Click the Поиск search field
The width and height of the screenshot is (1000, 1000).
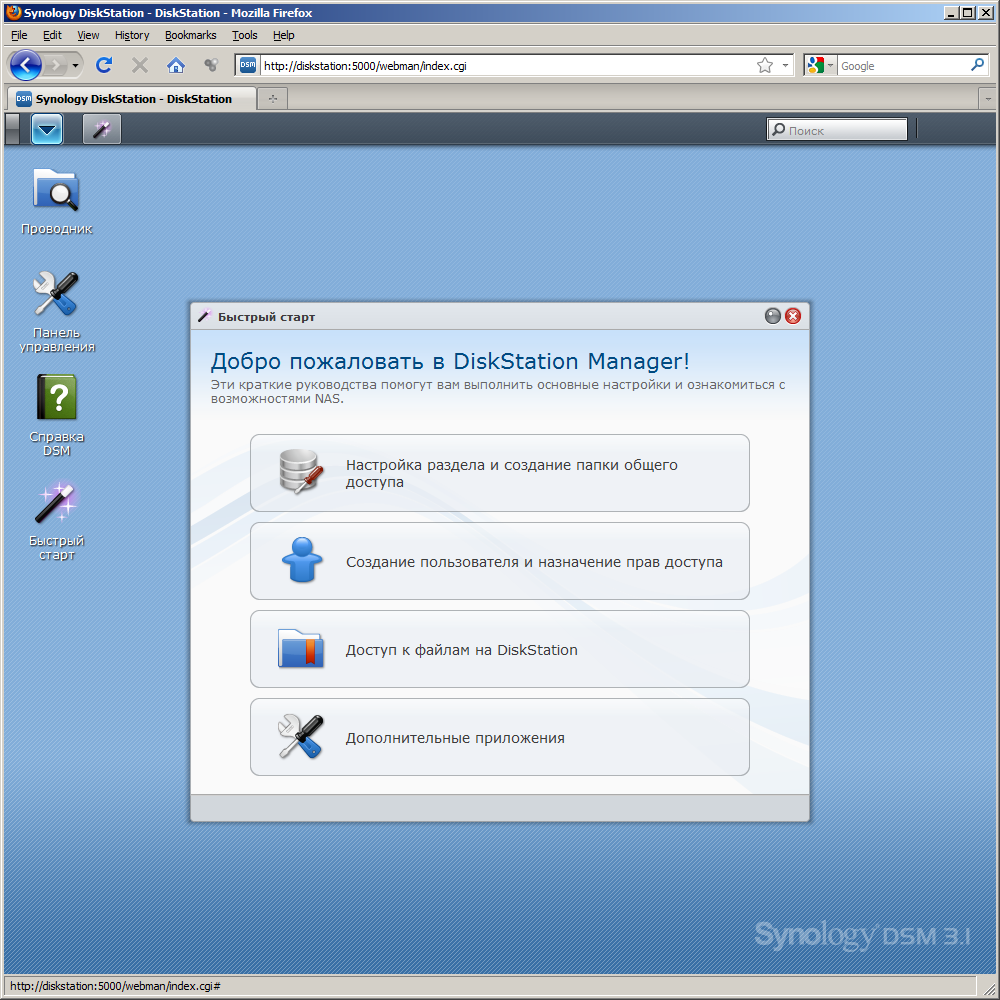[x=837, y=129]
